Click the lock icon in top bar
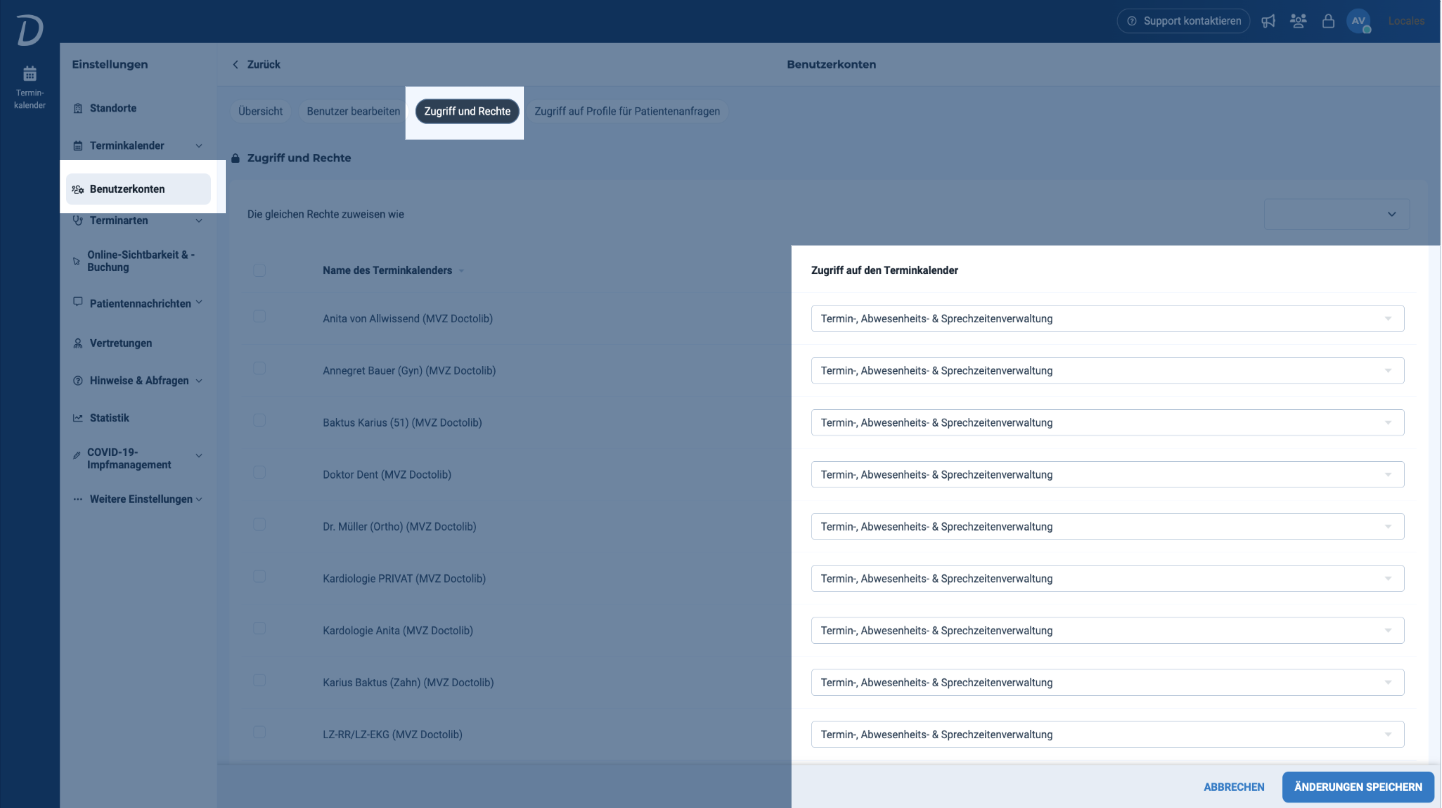 [x=1328, y=21]
